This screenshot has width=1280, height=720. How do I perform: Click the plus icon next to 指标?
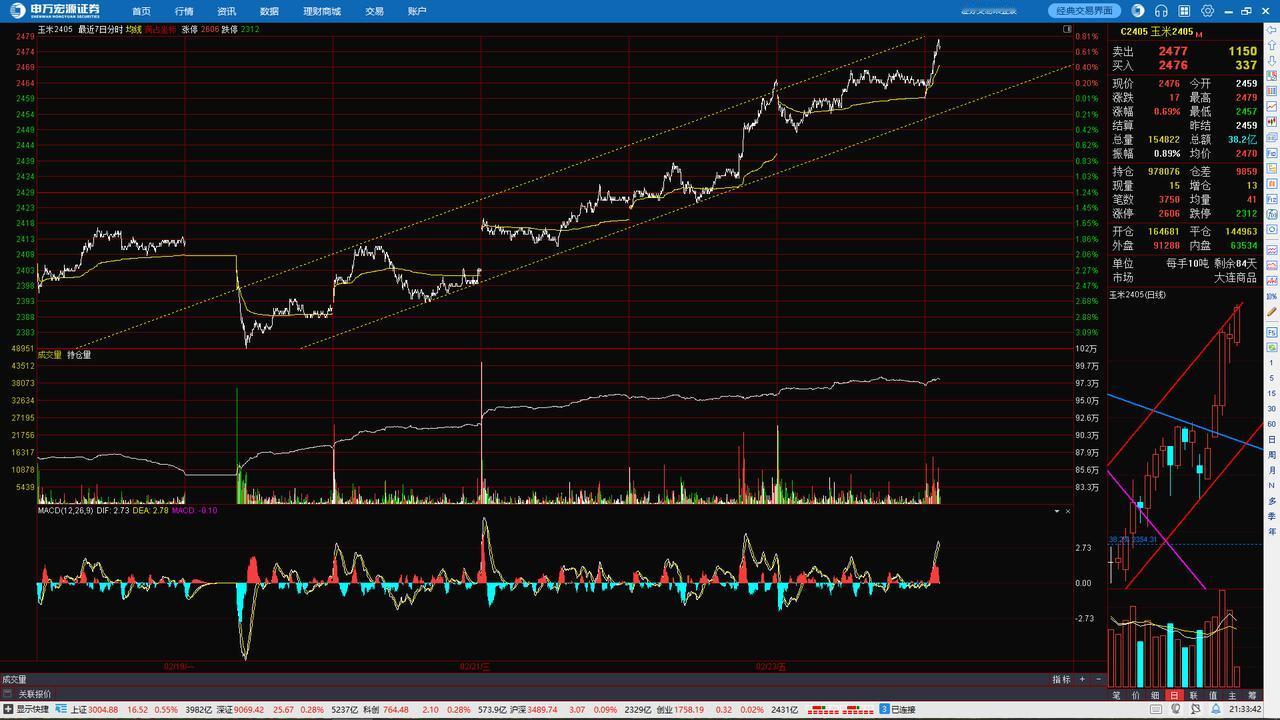(1081, 679)
